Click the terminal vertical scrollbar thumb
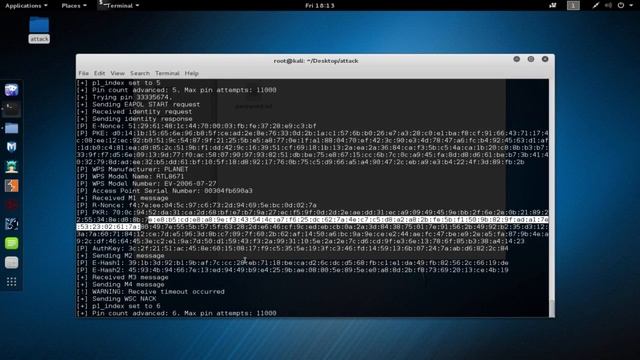640x360 pixels. click(552, 308)
